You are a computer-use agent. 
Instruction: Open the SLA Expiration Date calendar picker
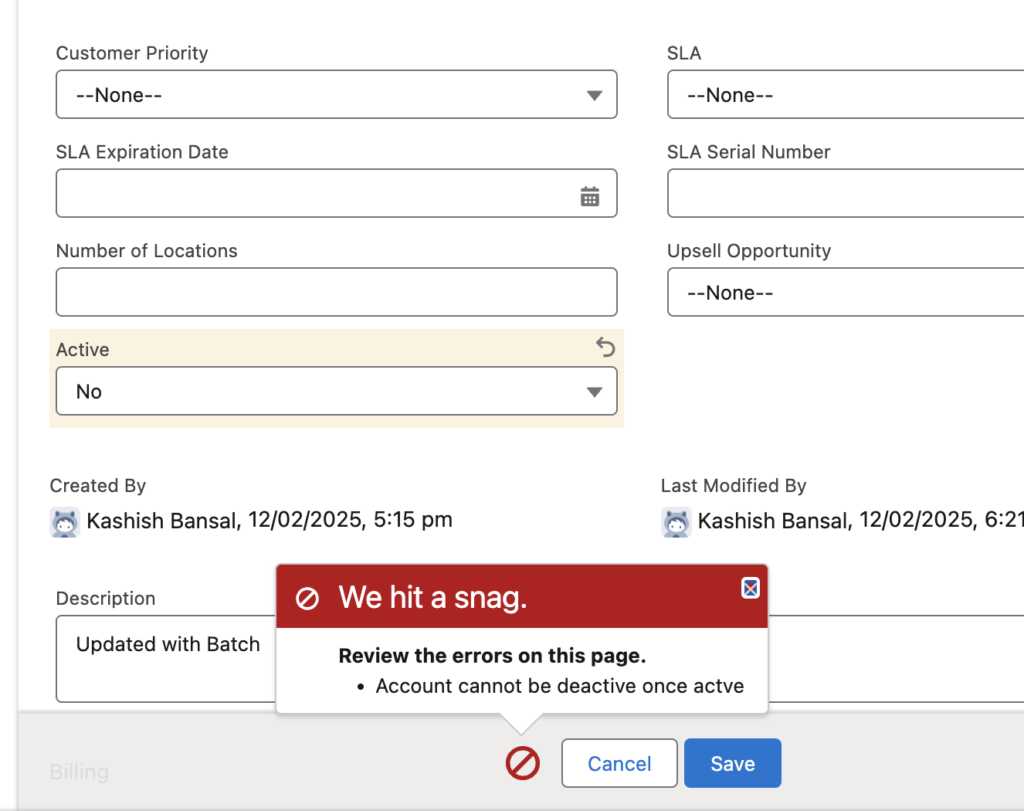point(590,196)
